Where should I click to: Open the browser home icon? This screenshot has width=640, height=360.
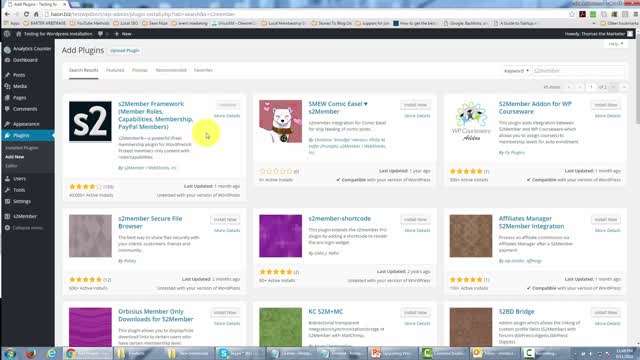pos(36,14)
